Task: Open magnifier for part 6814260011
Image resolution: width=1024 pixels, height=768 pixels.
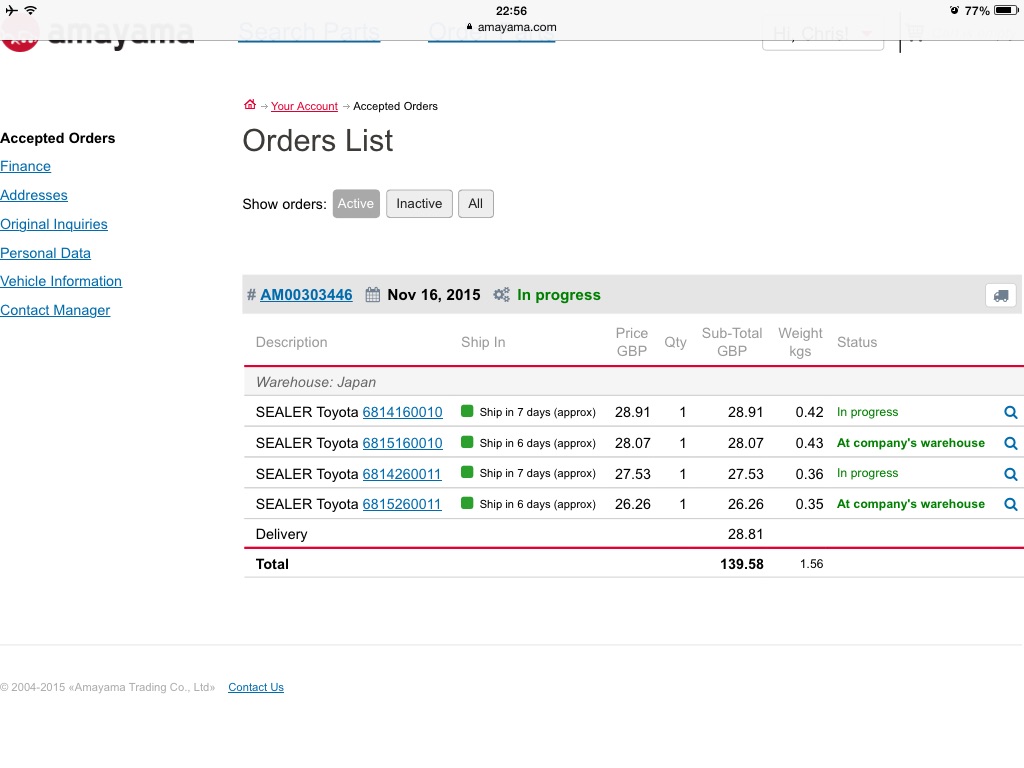Action: [1010, 474]
